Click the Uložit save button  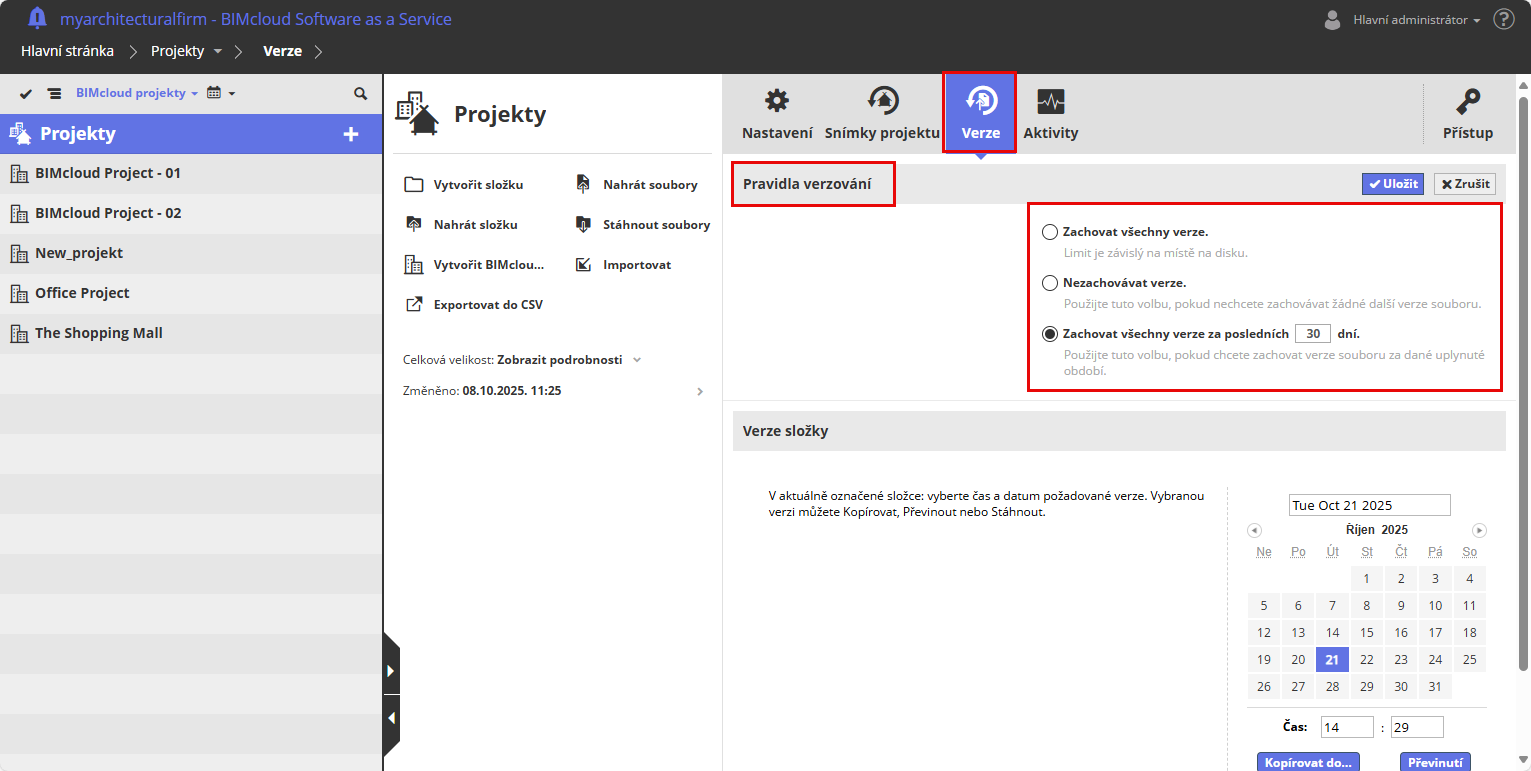(x=1392, y=184)
